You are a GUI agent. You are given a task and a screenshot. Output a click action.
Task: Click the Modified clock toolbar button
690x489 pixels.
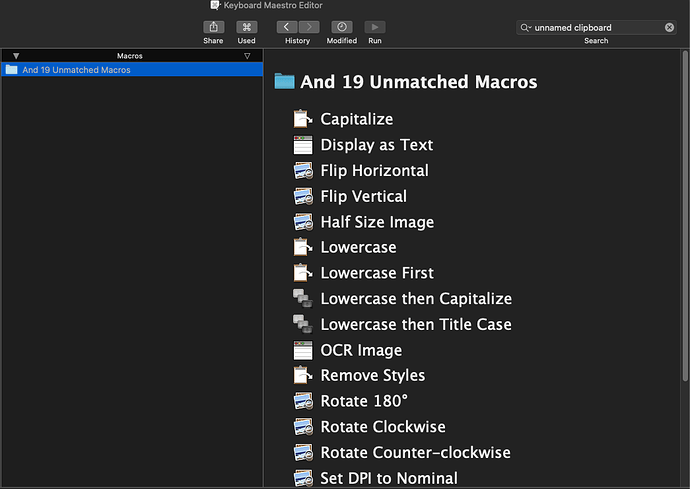342,27
